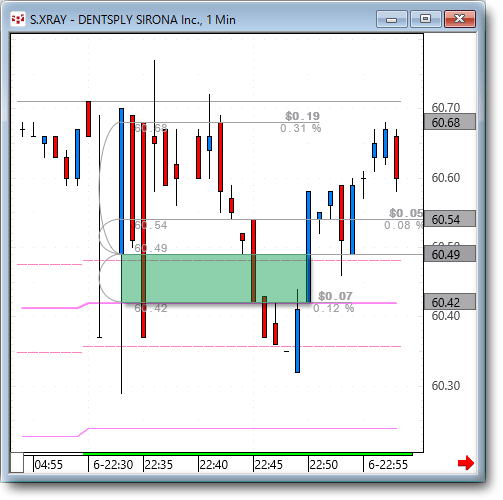The height and width of the screenshot is (500, 503).
Task: Click the 60.42 label below green box
Action: (x=151, y=308)
